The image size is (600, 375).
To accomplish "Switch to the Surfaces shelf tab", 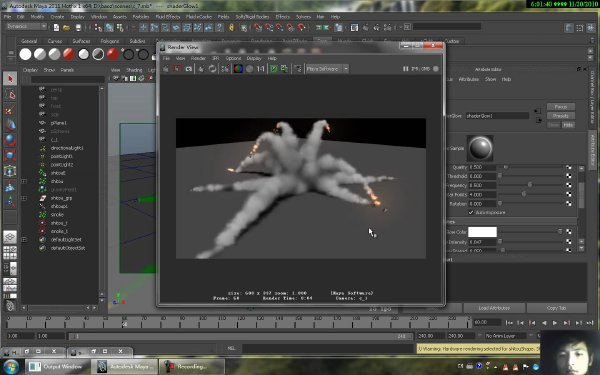I will pyautogui.click(x=82, y=41).
